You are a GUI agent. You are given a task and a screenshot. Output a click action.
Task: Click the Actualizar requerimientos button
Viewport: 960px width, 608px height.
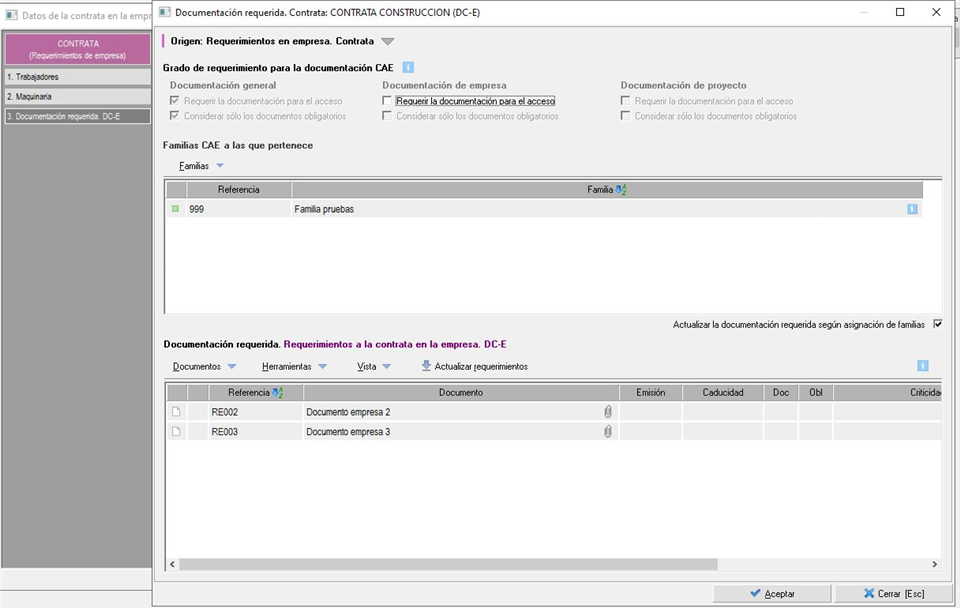click(474, 367)
